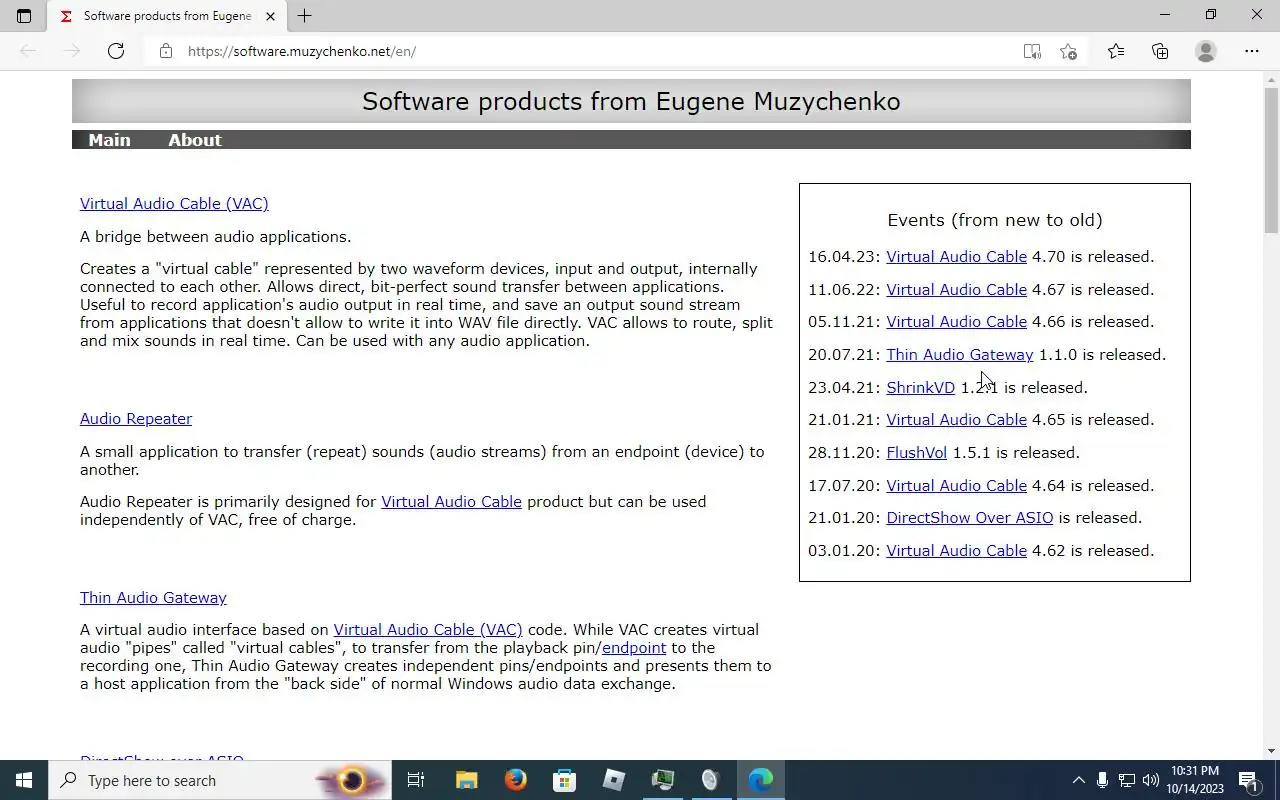Close the Software products tab
The width and height of the screenshot is (1280, 800).
(270, 16)
